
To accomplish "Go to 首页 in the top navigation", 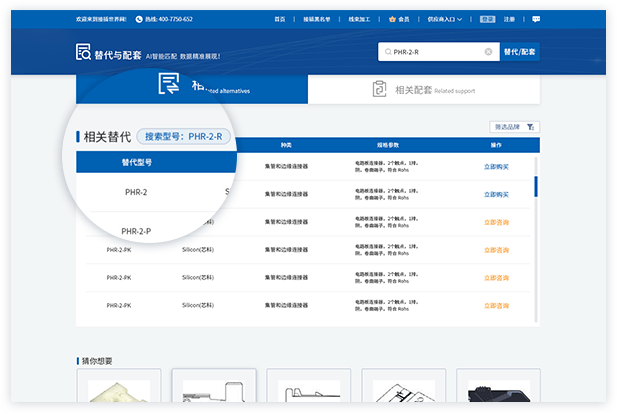I will [280, 19].
